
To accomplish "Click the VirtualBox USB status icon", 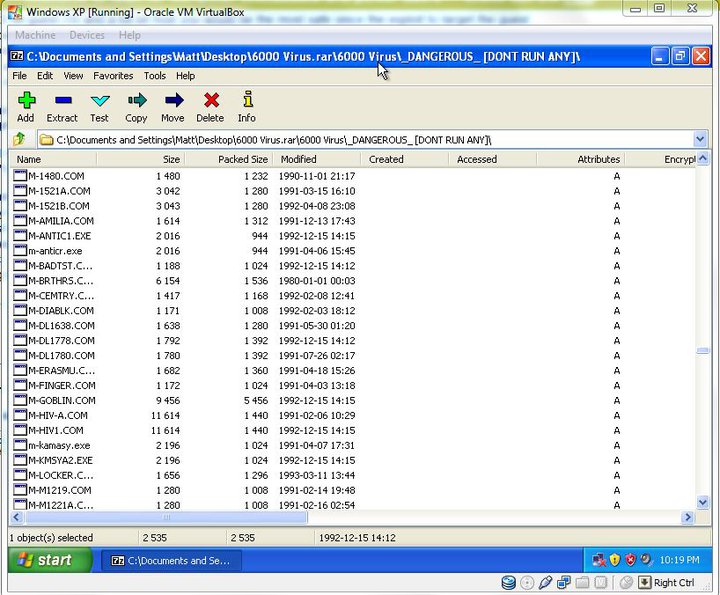I will click(545, 583).
